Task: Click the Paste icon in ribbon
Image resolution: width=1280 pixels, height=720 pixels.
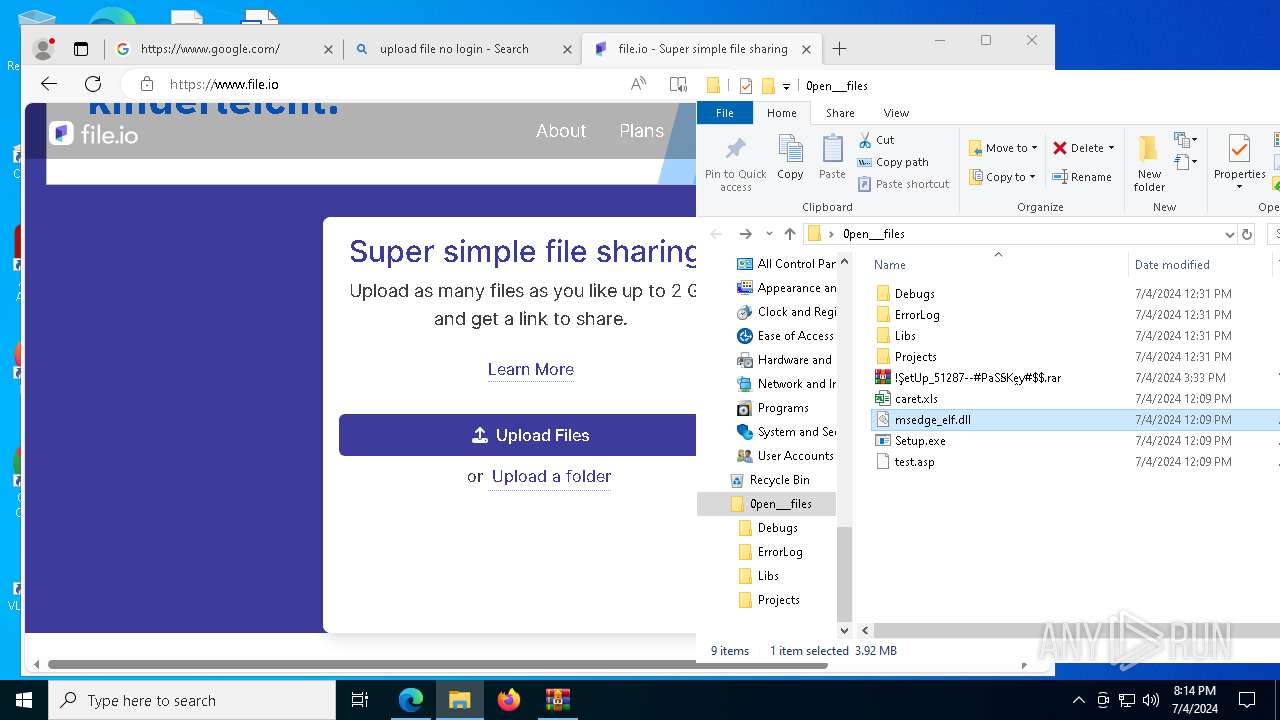Action: (x=832, y=158)
